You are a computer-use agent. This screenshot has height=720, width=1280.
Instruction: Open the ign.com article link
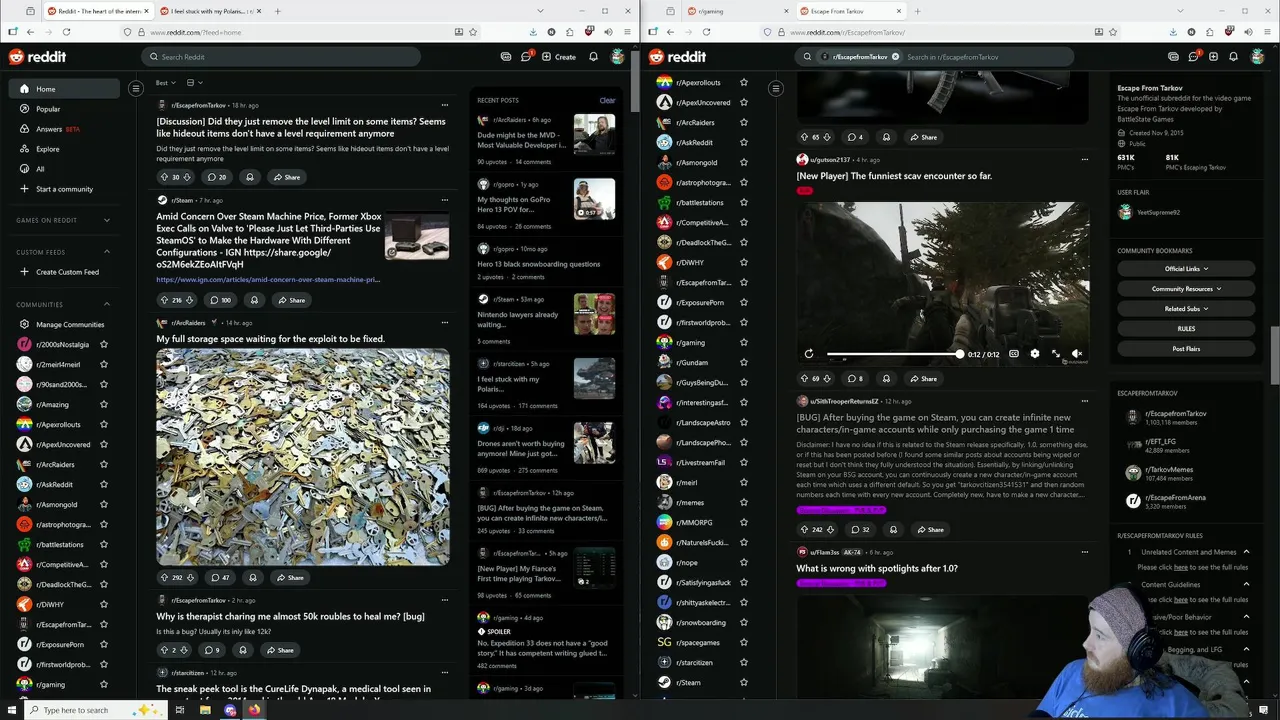[x=268, y=280]
